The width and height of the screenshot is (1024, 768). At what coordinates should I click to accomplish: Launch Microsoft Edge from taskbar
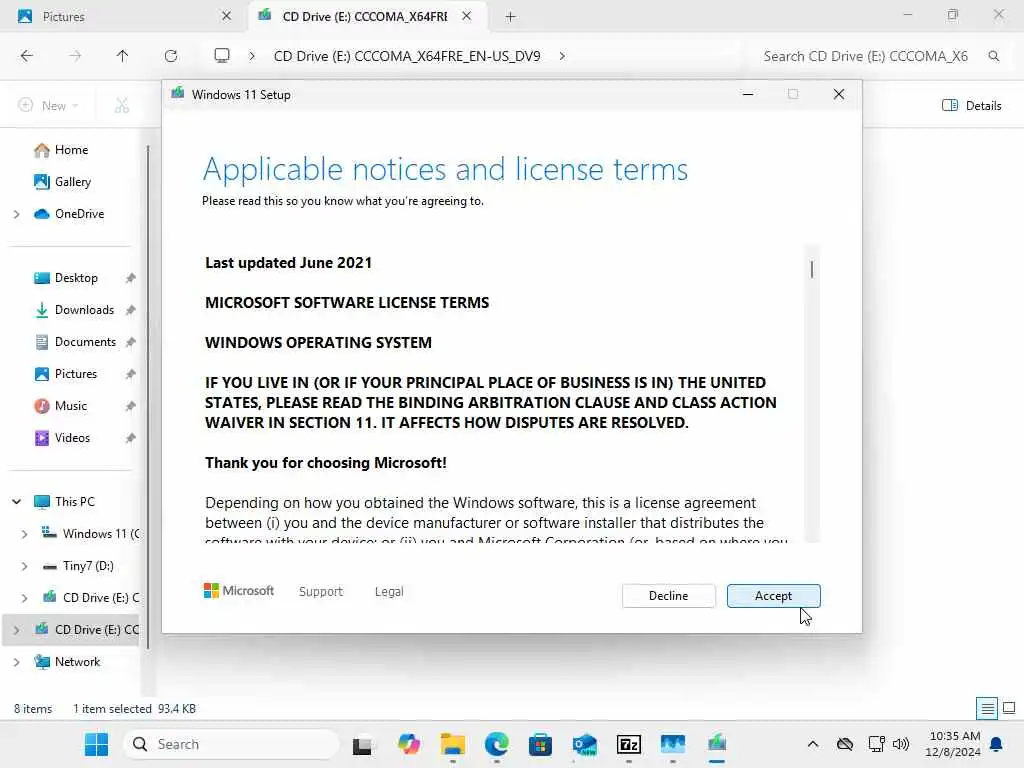tap(497, 744)
